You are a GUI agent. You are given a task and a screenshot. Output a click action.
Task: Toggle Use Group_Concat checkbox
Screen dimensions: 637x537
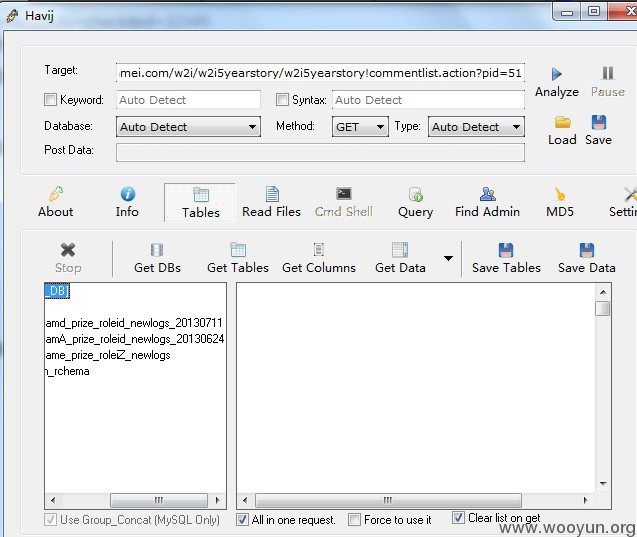50,520
